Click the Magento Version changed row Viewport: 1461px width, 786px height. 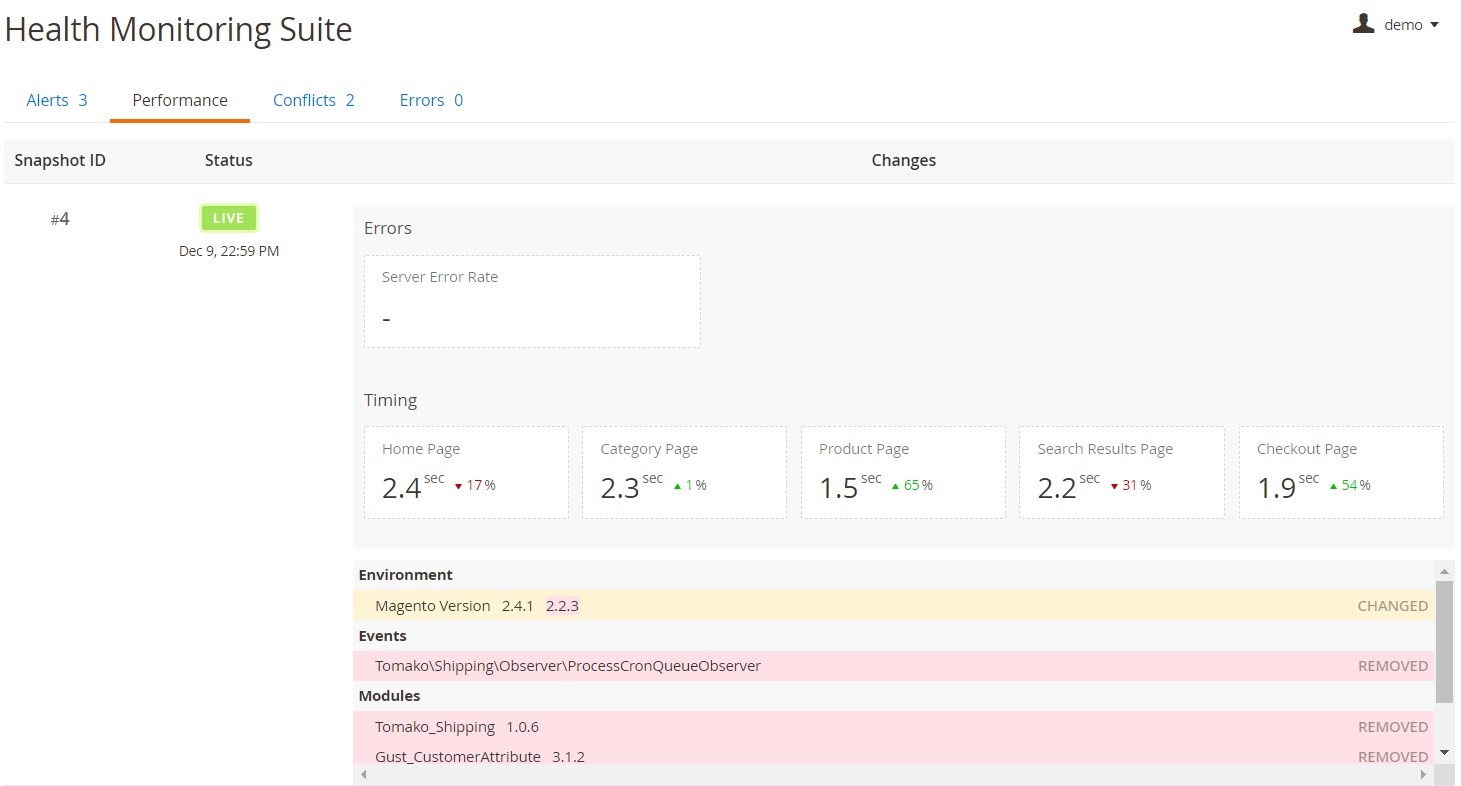point(893,606)
